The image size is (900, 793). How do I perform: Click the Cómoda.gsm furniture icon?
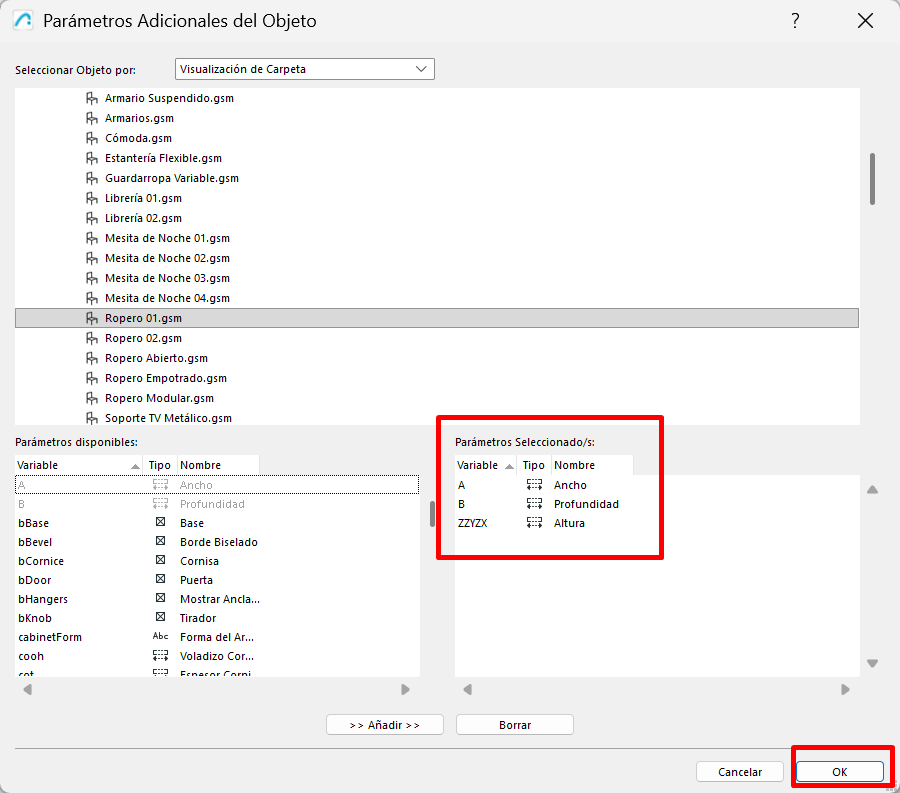pyautogui.click(x=92, y=138)
